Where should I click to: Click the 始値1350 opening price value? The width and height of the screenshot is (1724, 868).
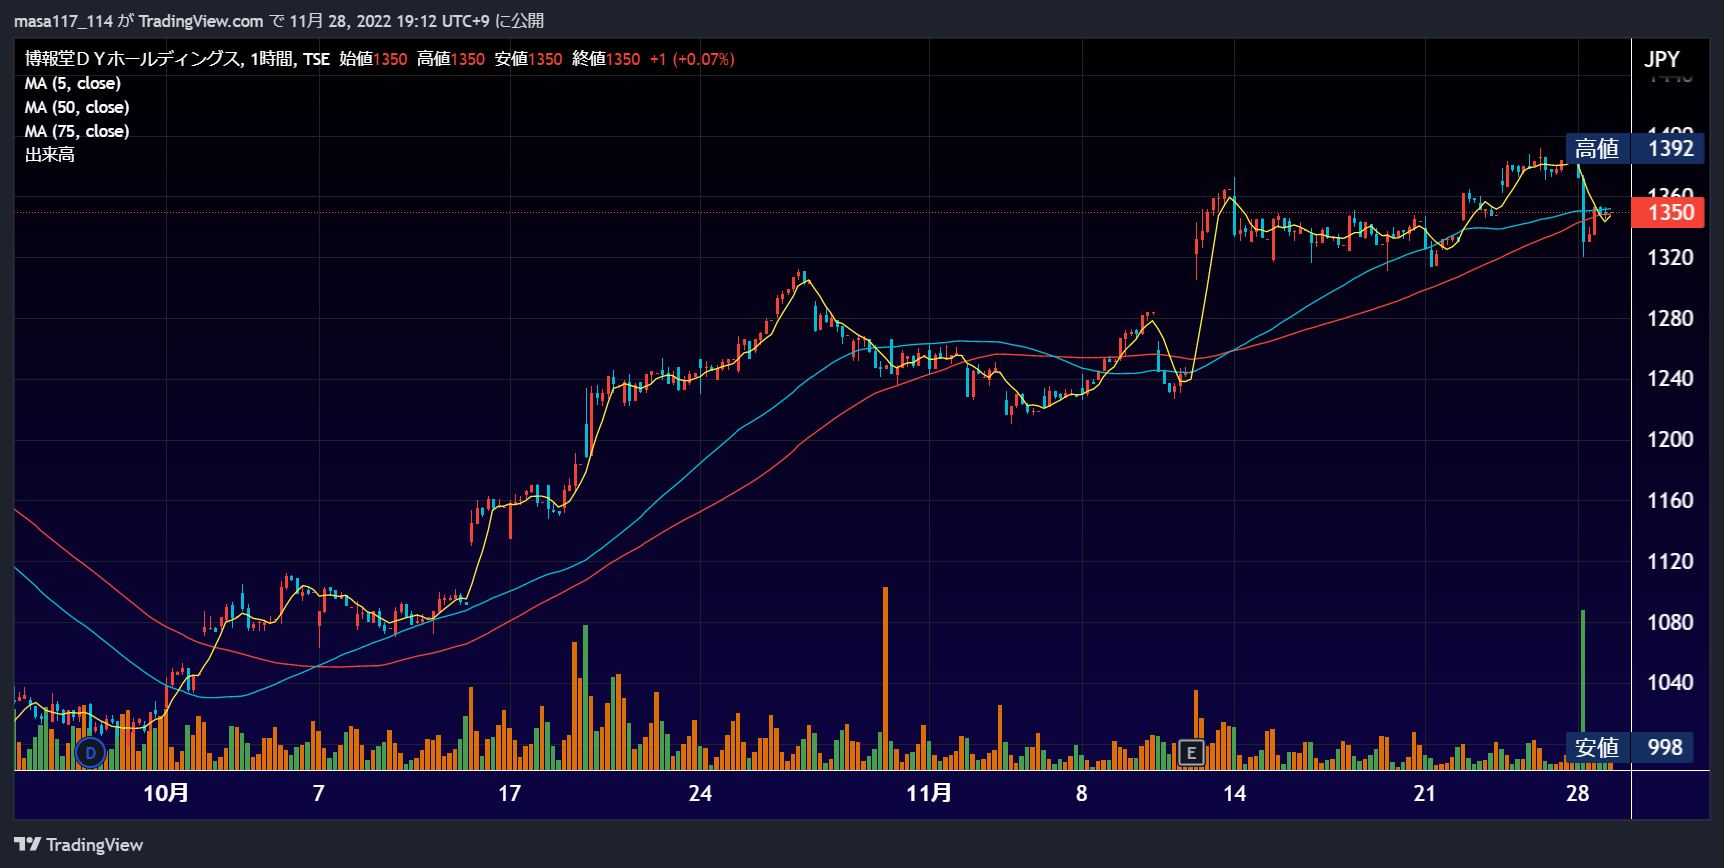373,59
